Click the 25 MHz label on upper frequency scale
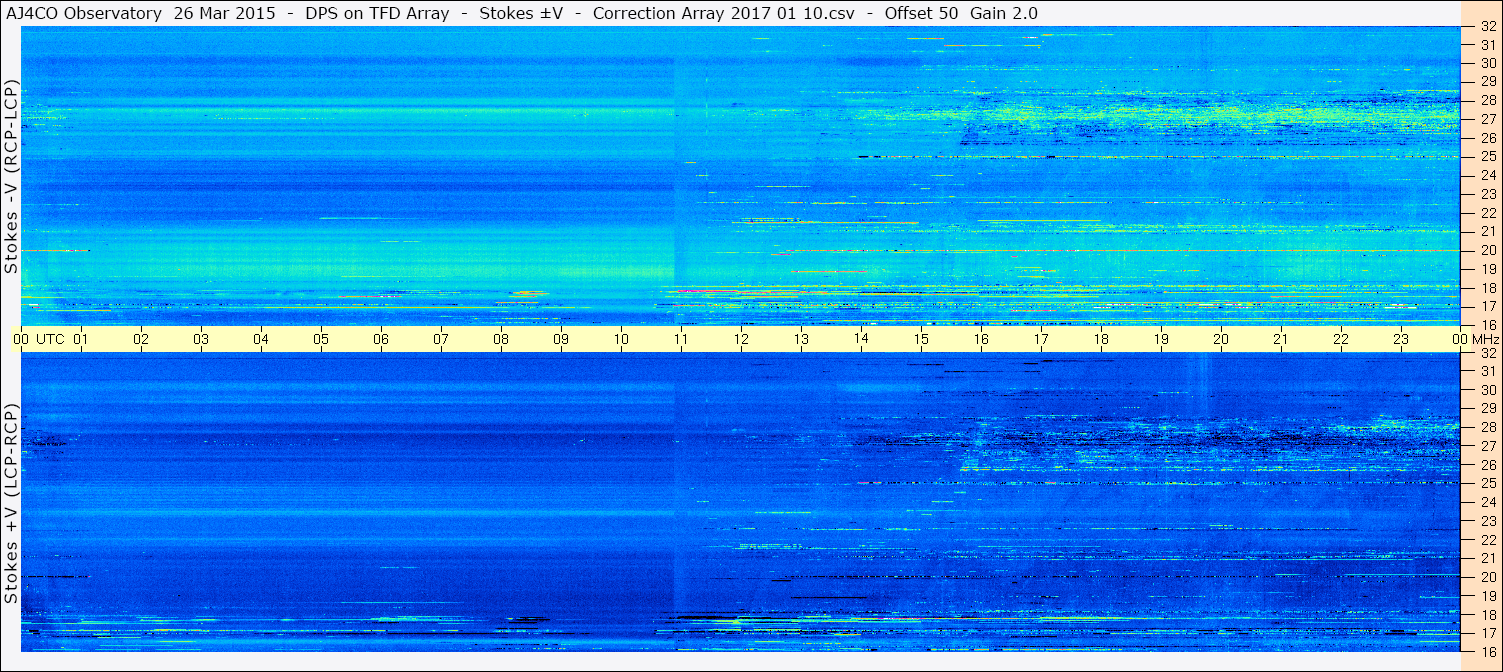The image size is (1503, 672). [x=1487, y=156]
